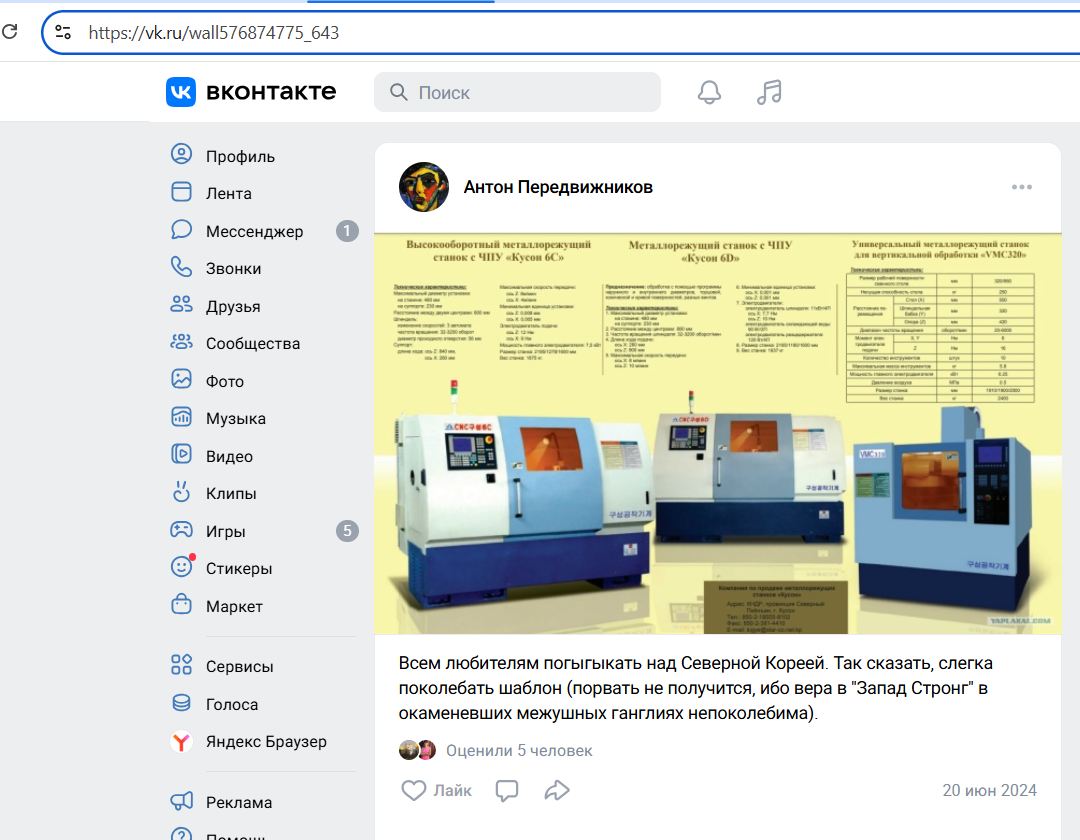
Task: Click the Игры counter badge 5
Action: [x=347, y=531]
